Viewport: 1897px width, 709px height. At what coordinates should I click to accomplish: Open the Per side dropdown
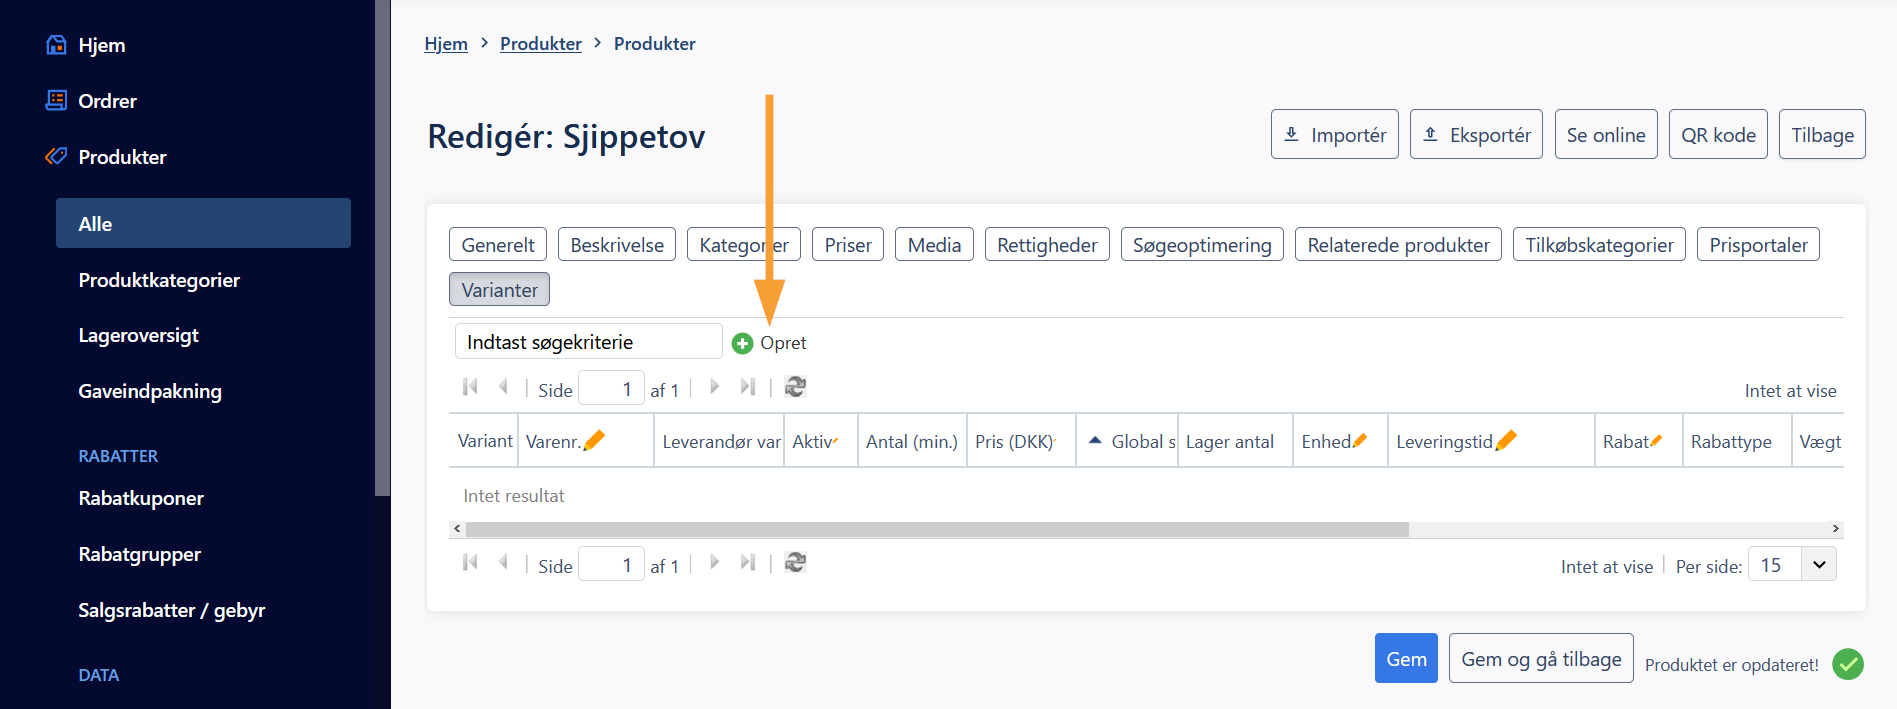point(1818,565)
